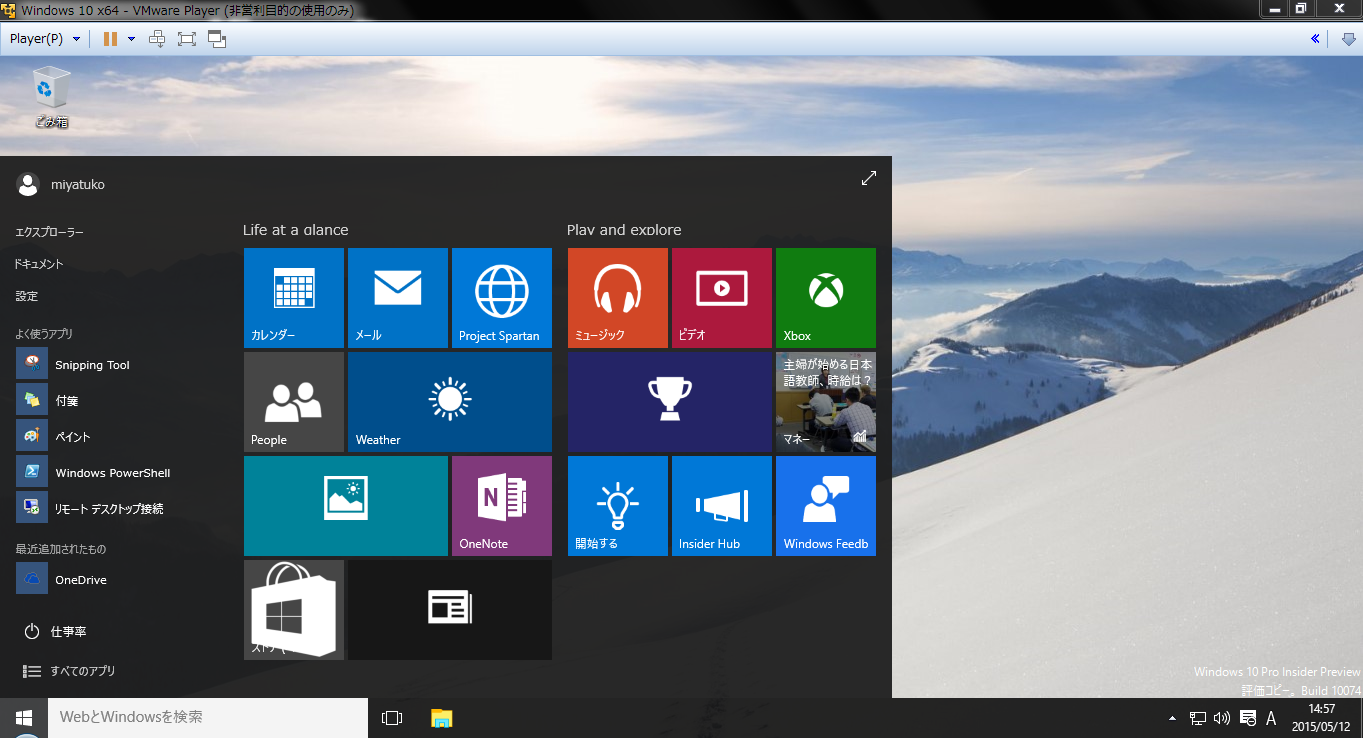Launch Snipping Tool from app list
Screen dimensions: 1363x738
(92, 364)
